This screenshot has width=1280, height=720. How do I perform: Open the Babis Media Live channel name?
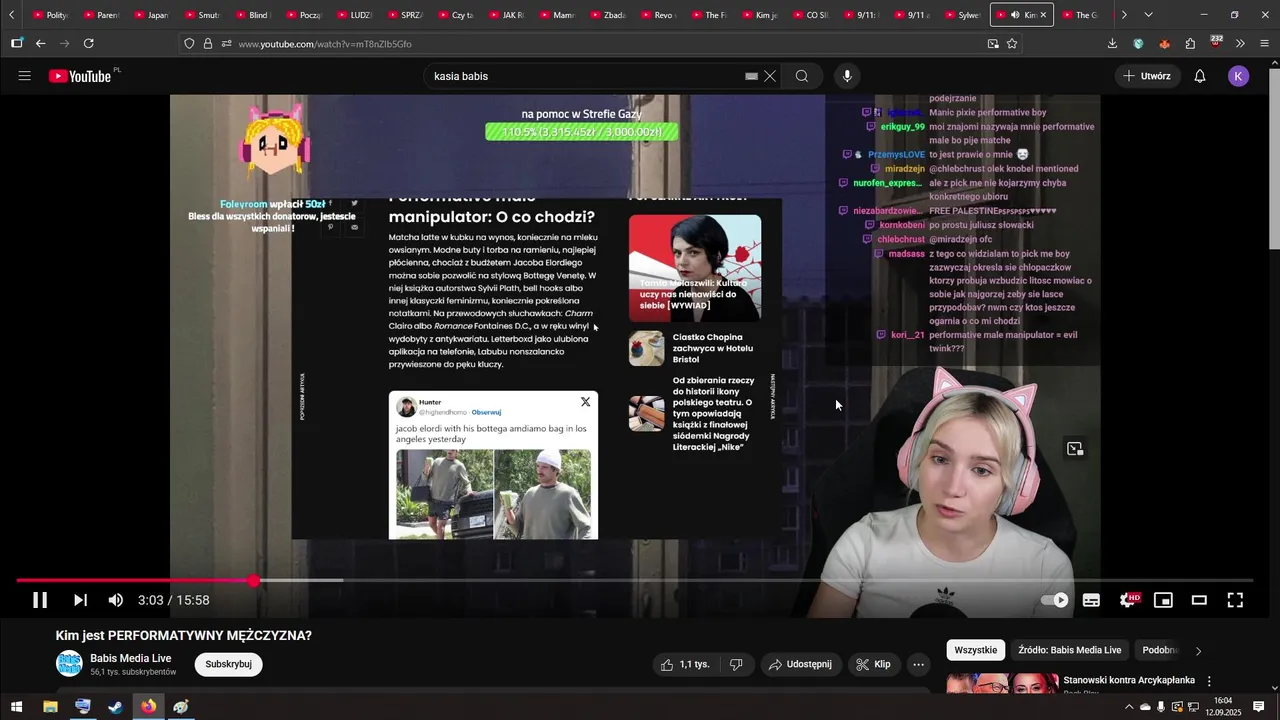tap(131, 658)
